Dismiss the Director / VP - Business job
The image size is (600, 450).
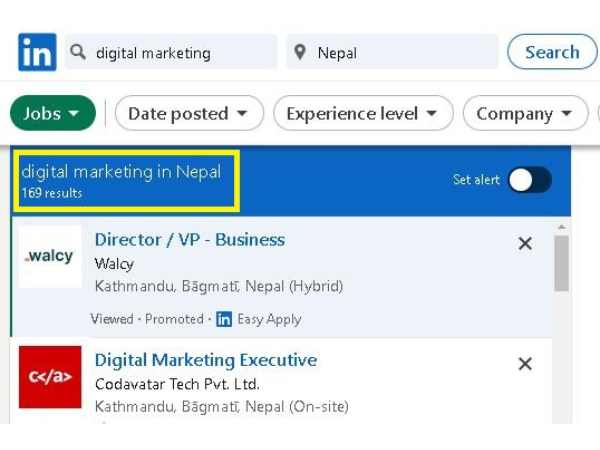coord(525,243)
